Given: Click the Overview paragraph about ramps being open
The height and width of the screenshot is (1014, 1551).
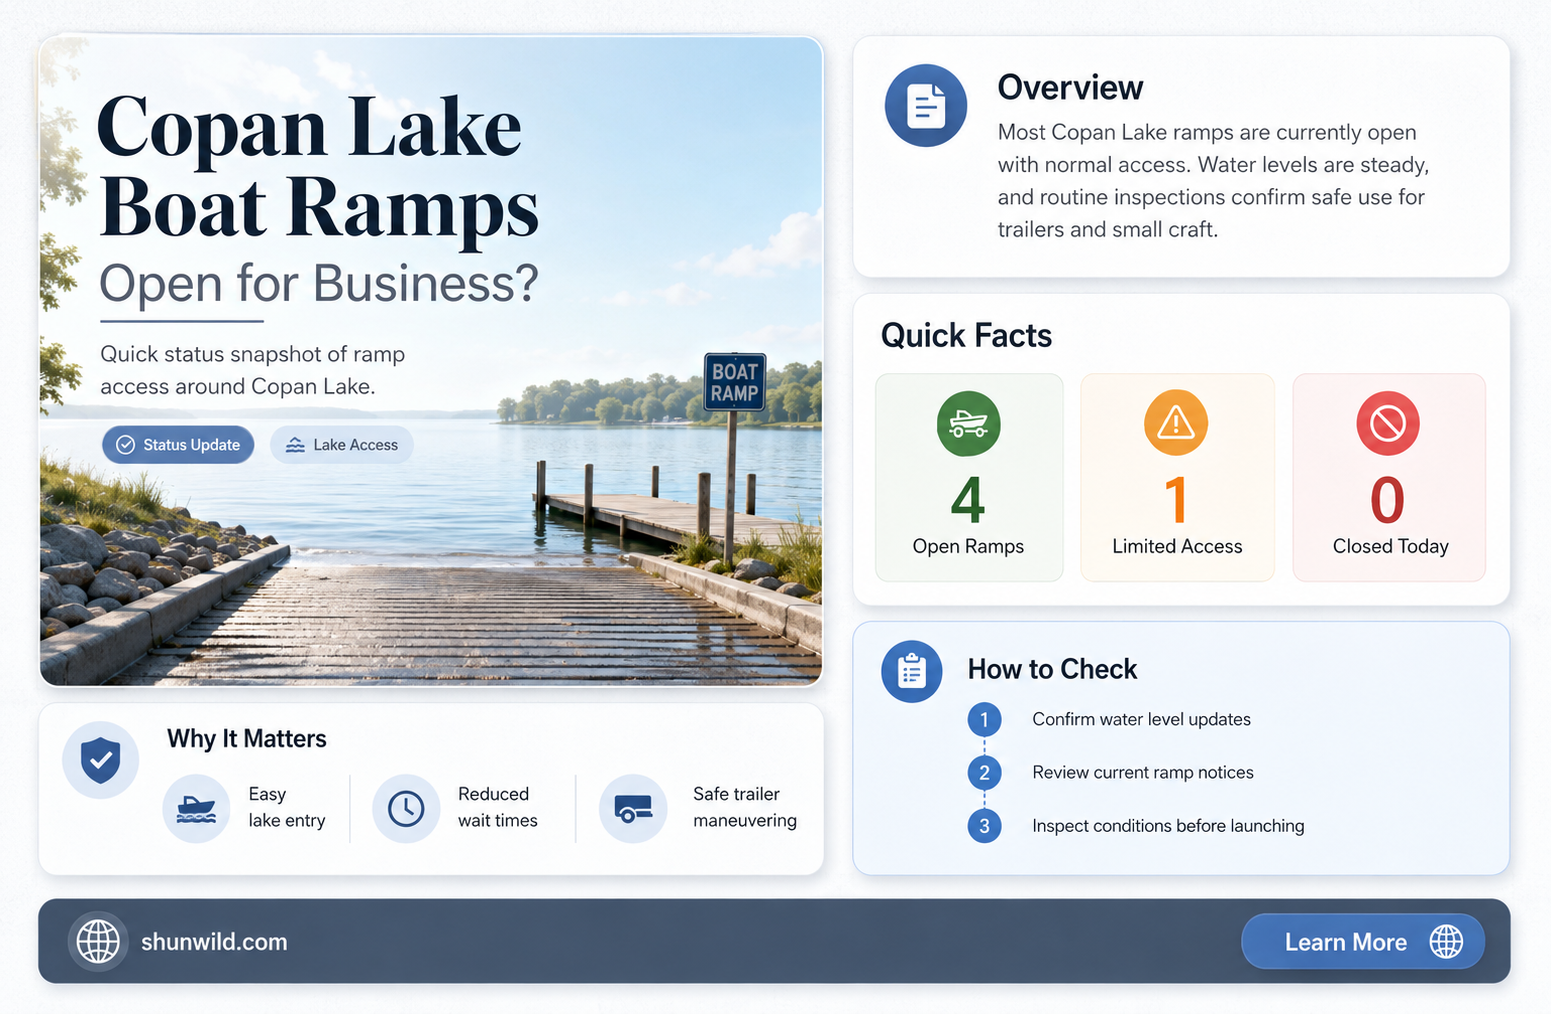Looking at the screenshot, I should coord(1213,181).
